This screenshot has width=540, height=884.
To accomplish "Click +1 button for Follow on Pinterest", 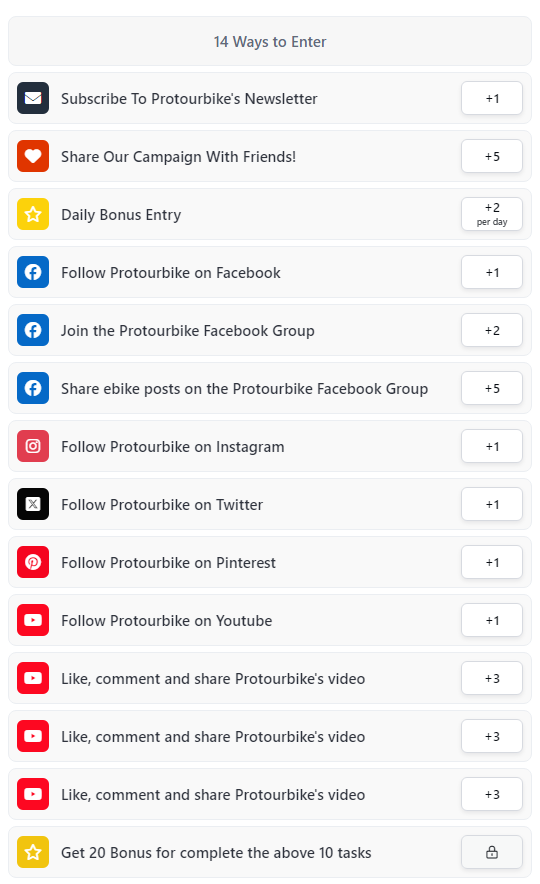I will point(492,562).
